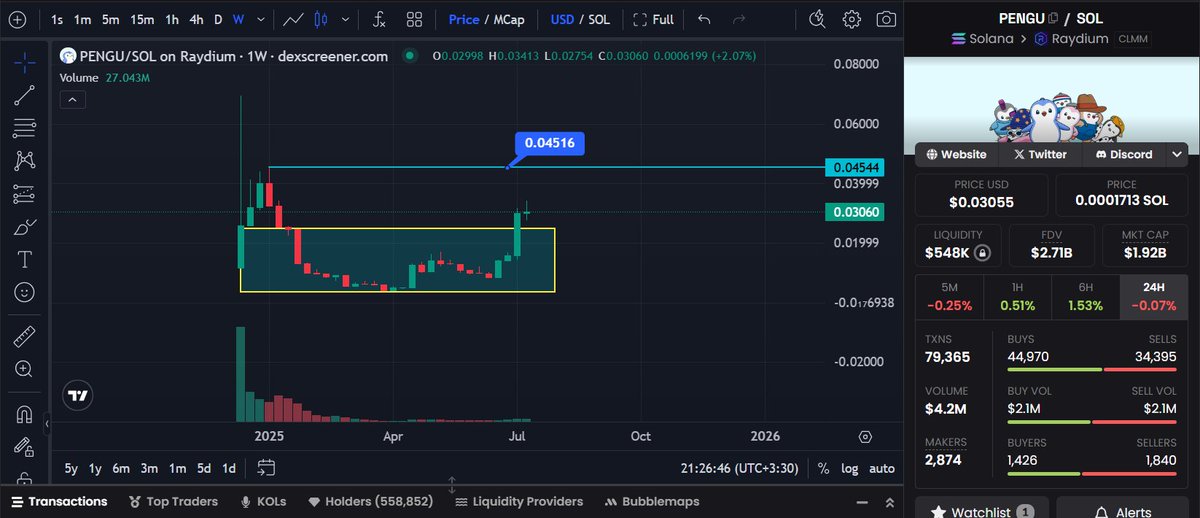The width and height of the screenshot is (1200, 518).
Task: Select the 5M price change tab
Action: (949, 296)
